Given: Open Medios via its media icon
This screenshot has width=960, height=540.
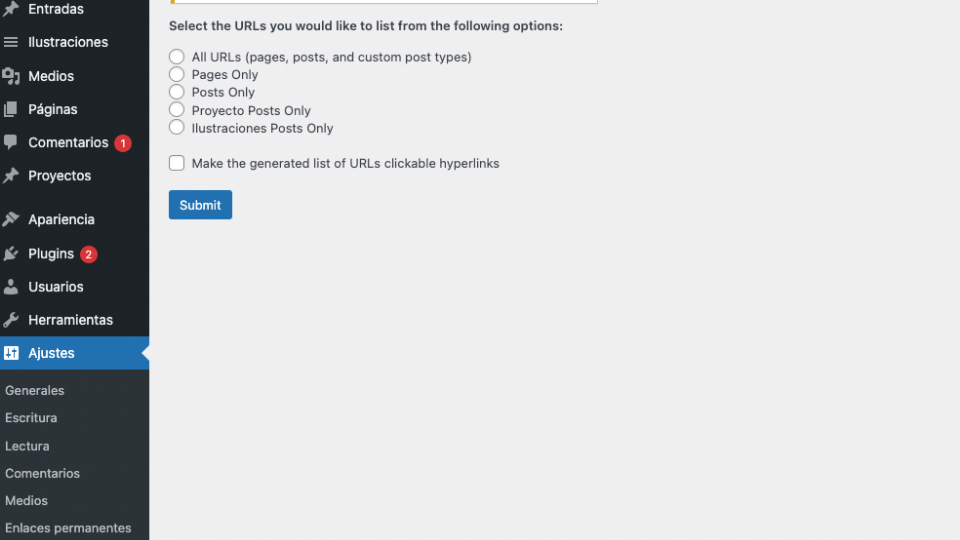Looking at the screenshot, I should 10,76.
